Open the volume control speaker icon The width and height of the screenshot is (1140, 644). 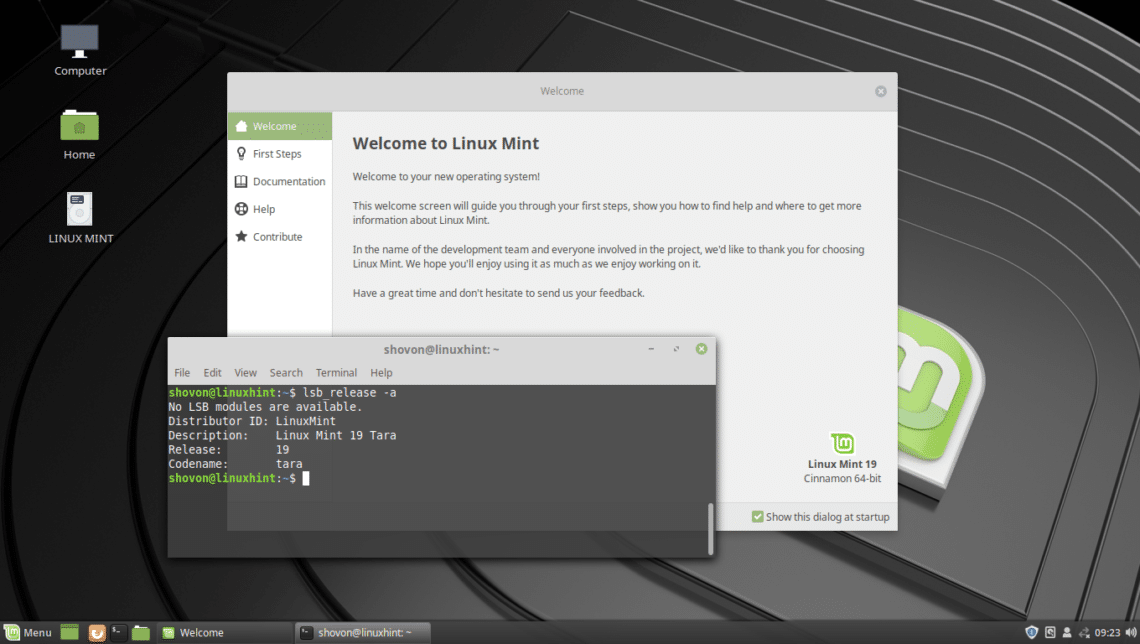pos(1129,632)
